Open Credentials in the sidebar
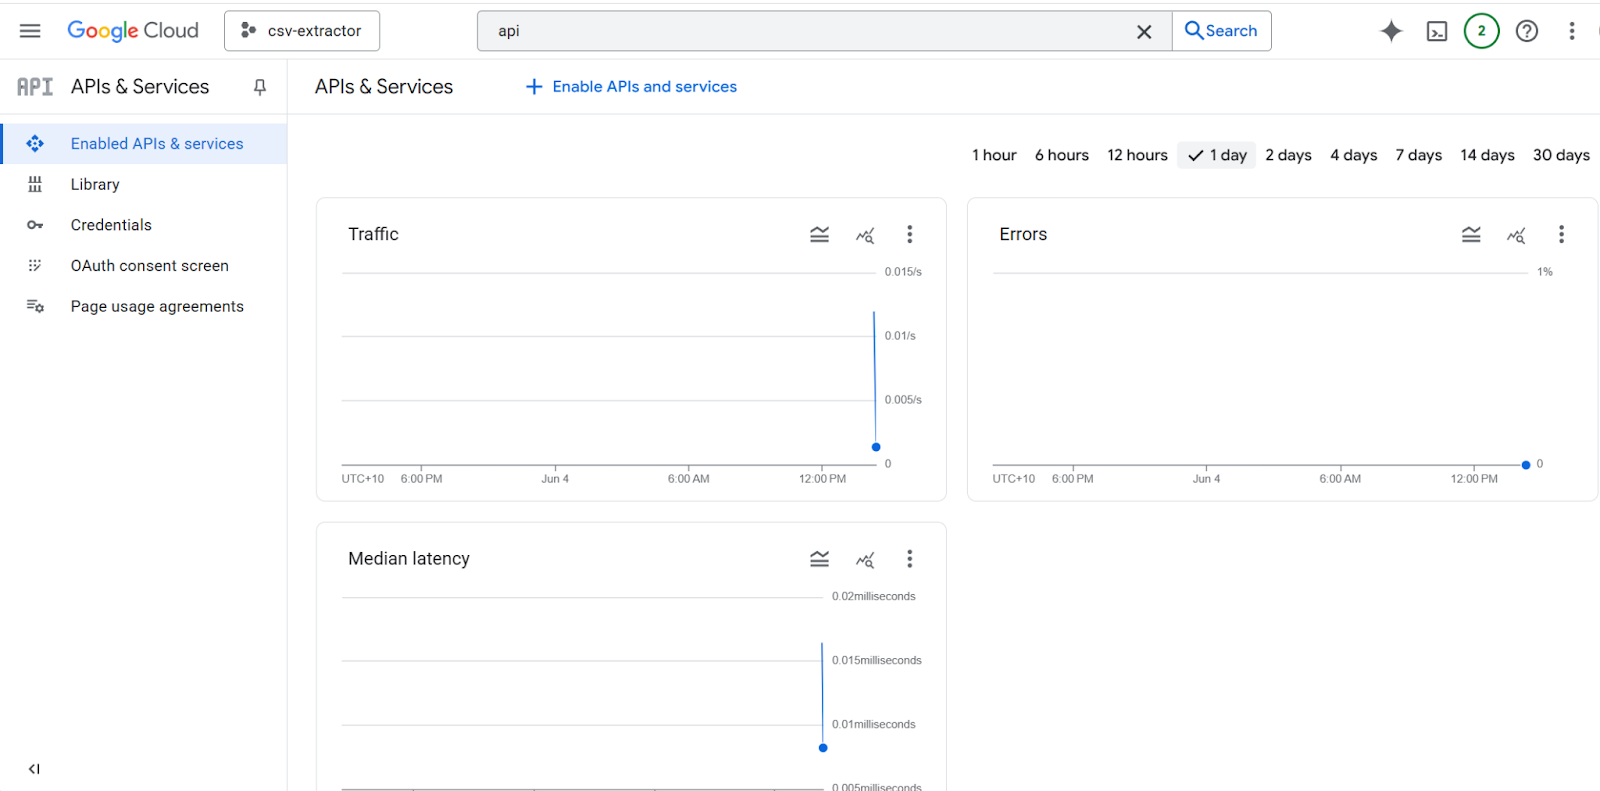1600x791 pixels. [111, 225]
